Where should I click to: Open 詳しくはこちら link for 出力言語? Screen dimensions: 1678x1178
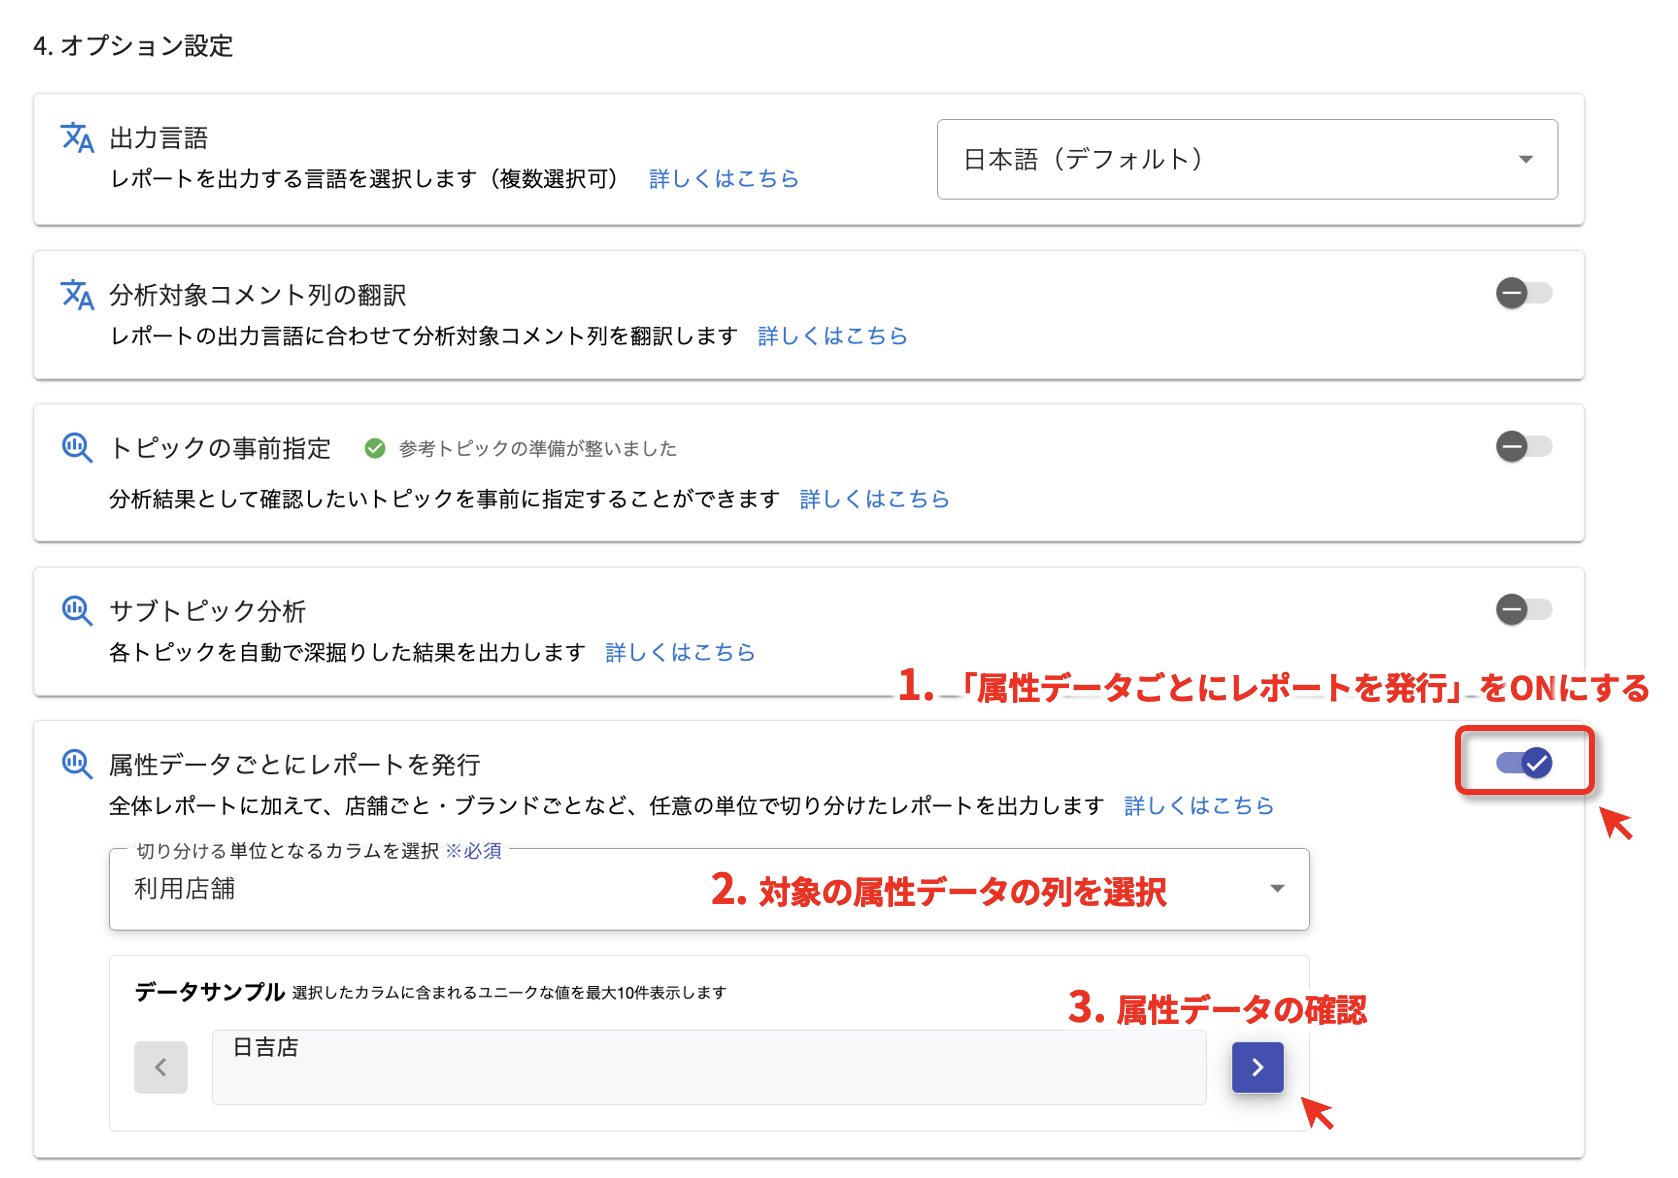[x=723, y=179]
